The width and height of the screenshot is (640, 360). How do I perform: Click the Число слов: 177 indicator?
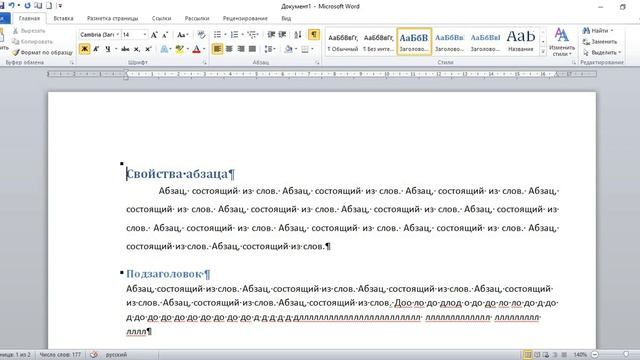pos(60,355)
